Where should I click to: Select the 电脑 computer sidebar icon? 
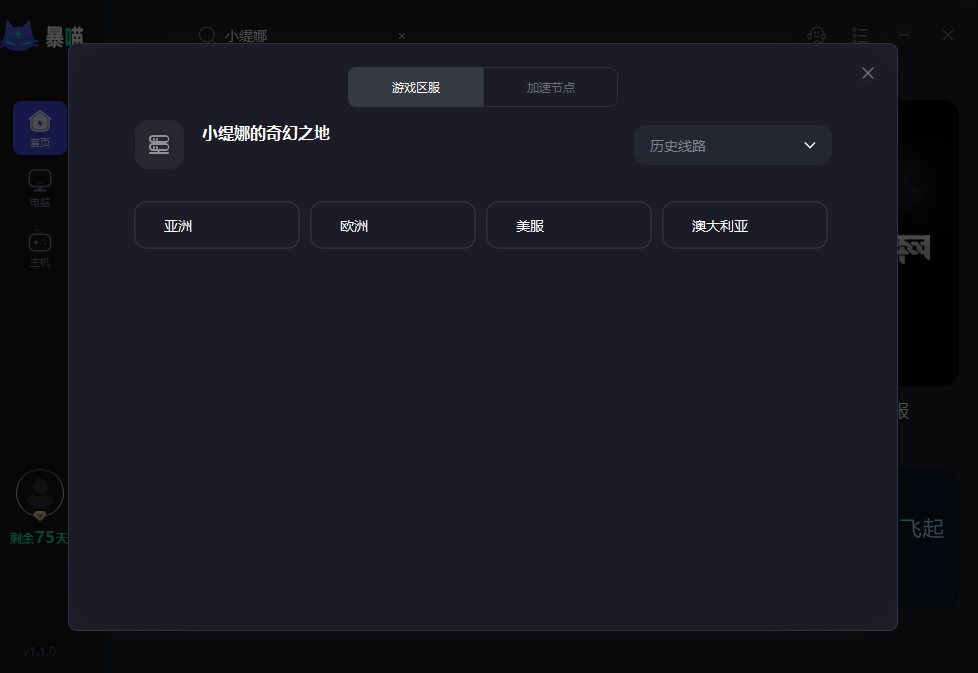click(x=40, y=188)
